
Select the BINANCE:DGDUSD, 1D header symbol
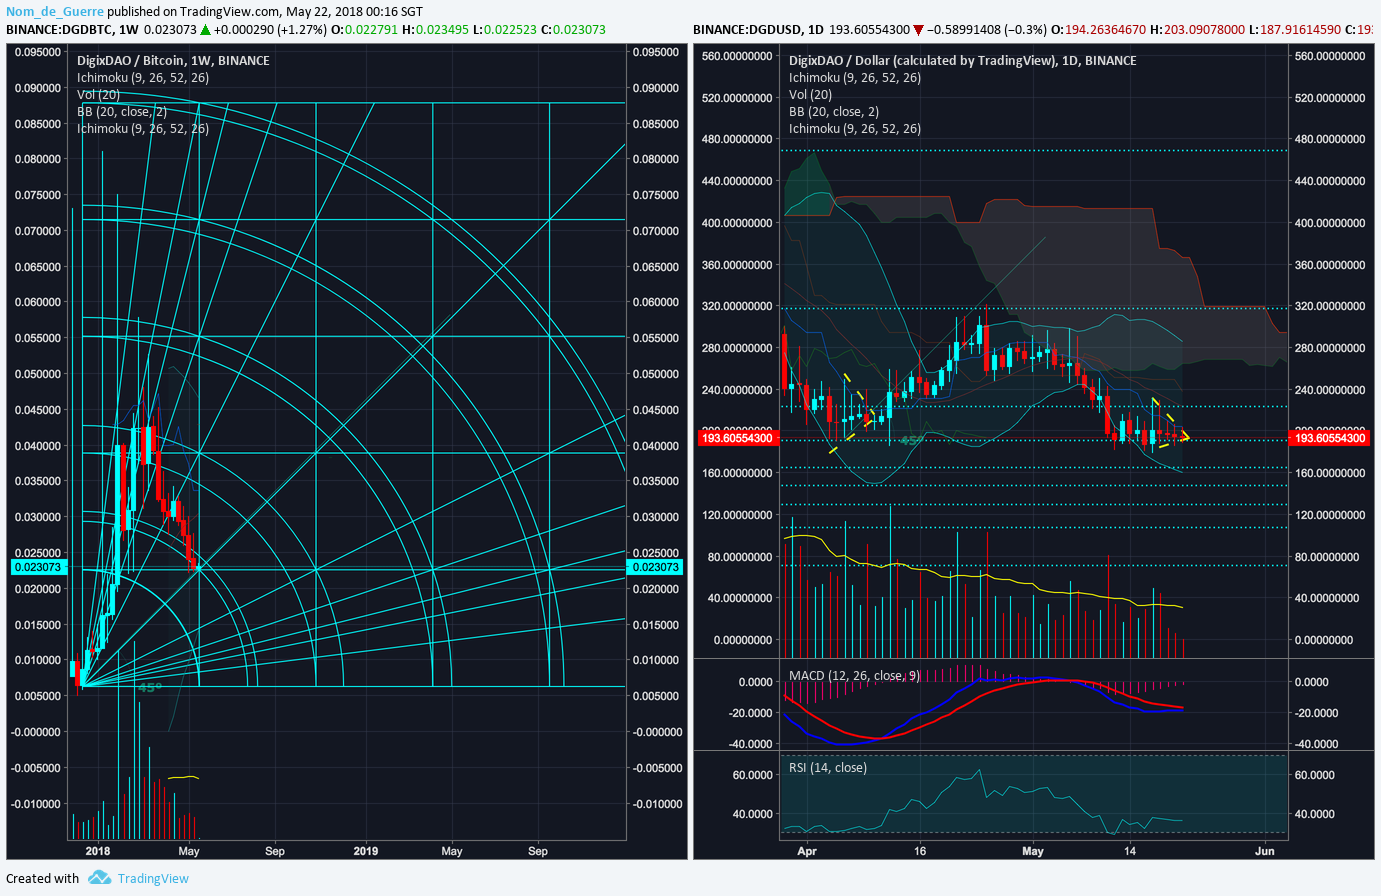[x=758, y=30]
